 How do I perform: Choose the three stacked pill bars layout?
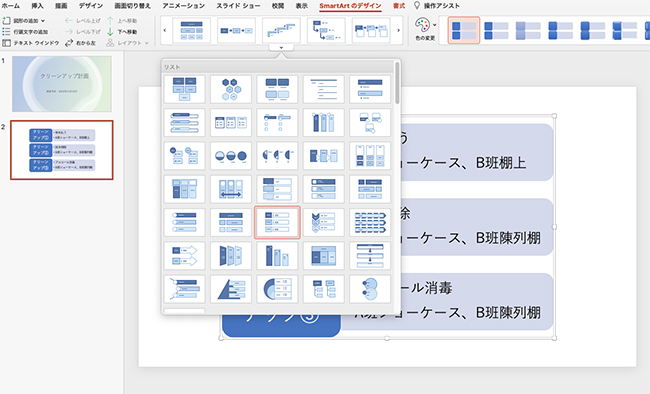[x=184, y=122]
